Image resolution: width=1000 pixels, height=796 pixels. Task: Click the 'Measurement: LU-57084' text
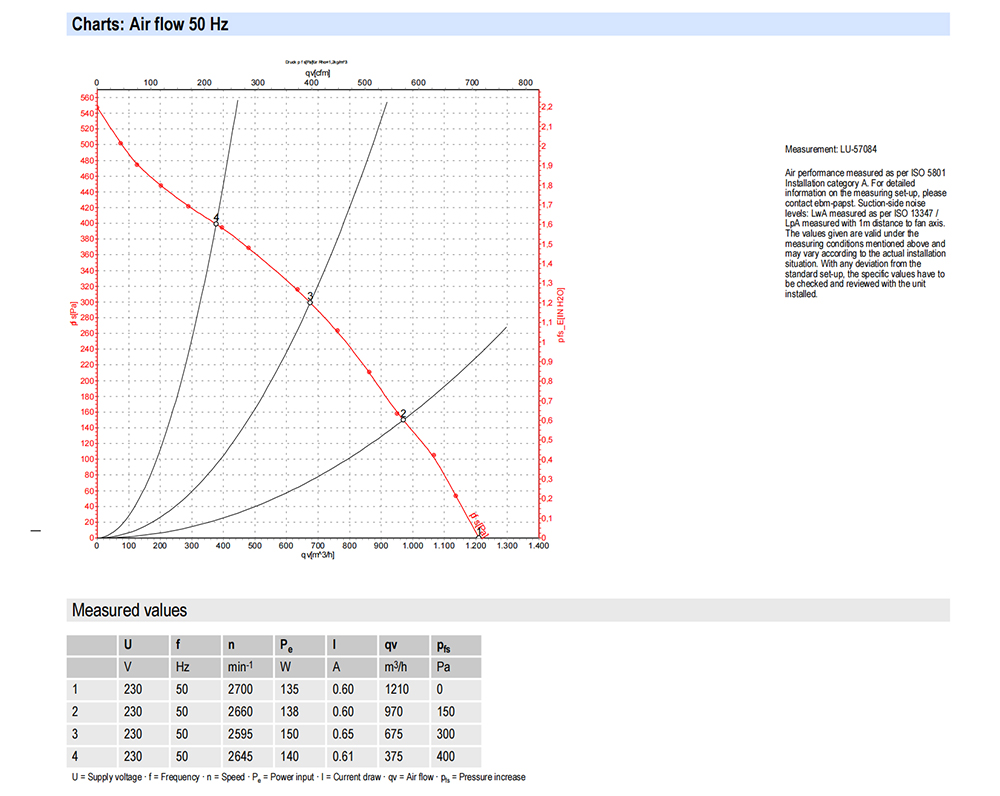830,149
